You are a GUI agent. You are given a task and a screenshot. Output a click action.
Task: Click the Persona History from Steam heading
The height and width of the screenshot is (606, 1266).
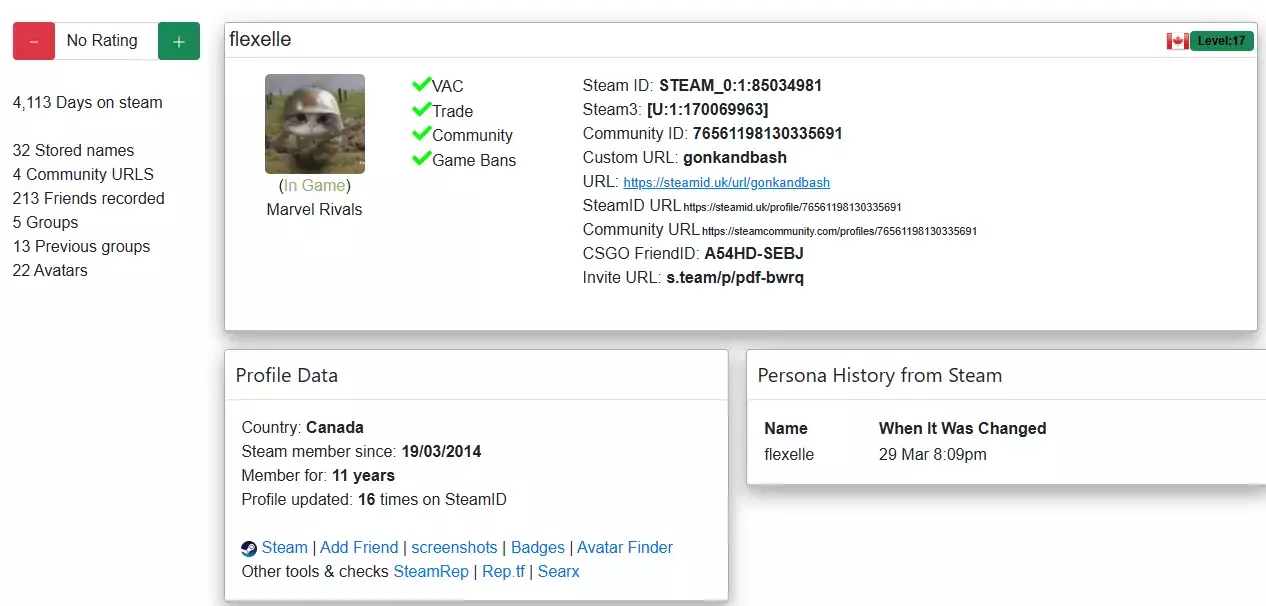coord(880,376)
